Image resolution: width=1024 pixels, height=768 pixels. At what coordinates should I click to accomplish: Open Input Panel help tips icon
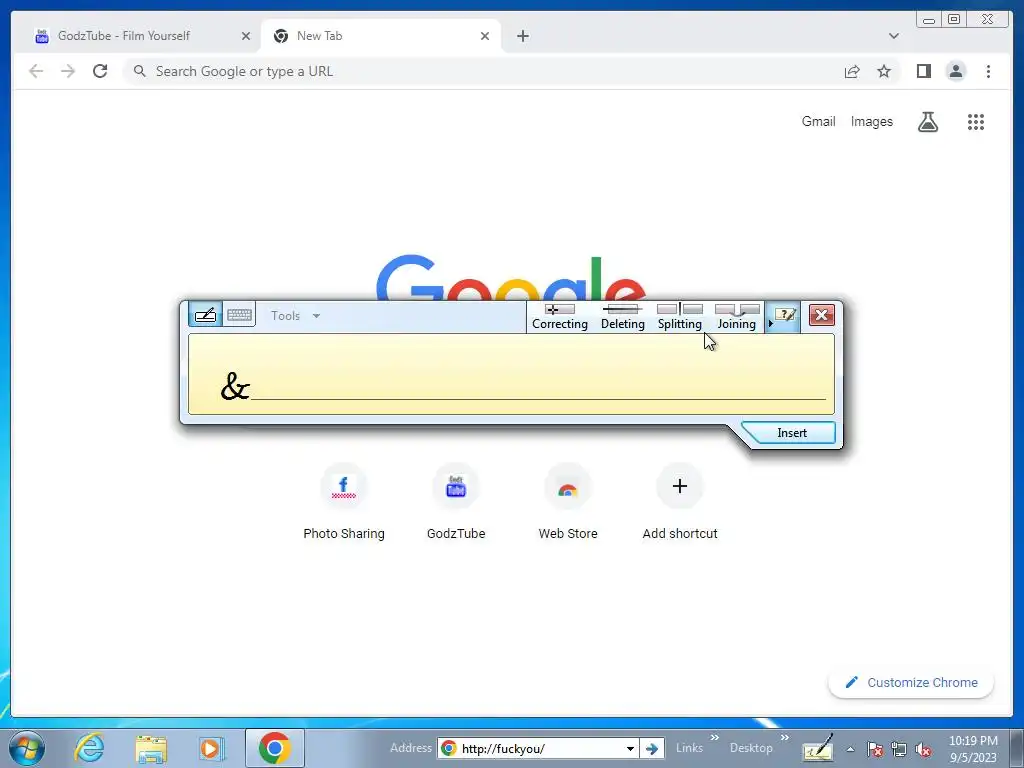click(784, 316)
